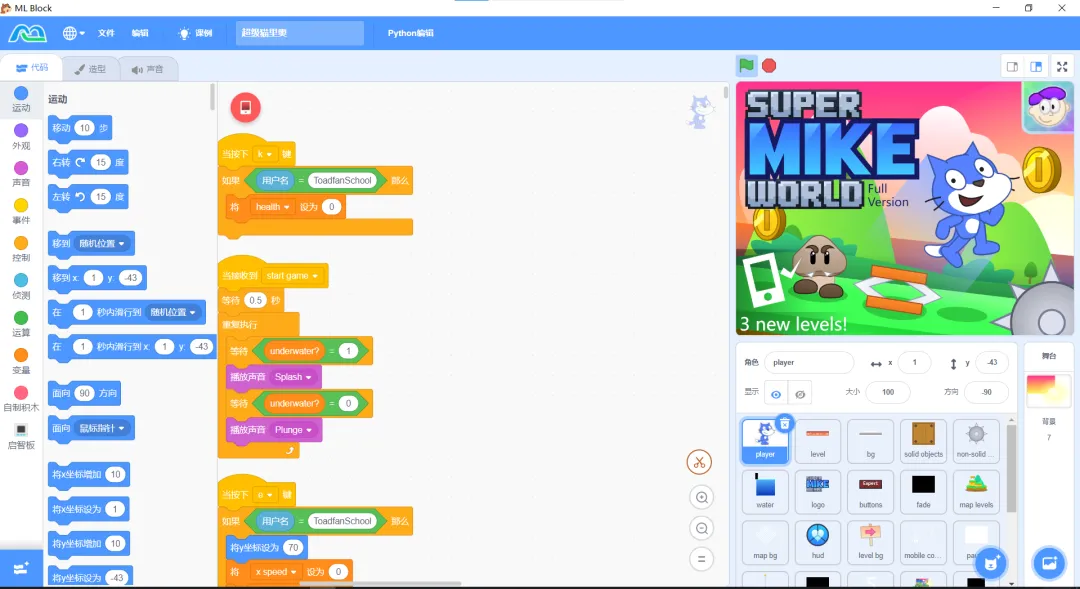Select the fade sprite thumbnail
The image size is (1080, 589).
point(923,492)
